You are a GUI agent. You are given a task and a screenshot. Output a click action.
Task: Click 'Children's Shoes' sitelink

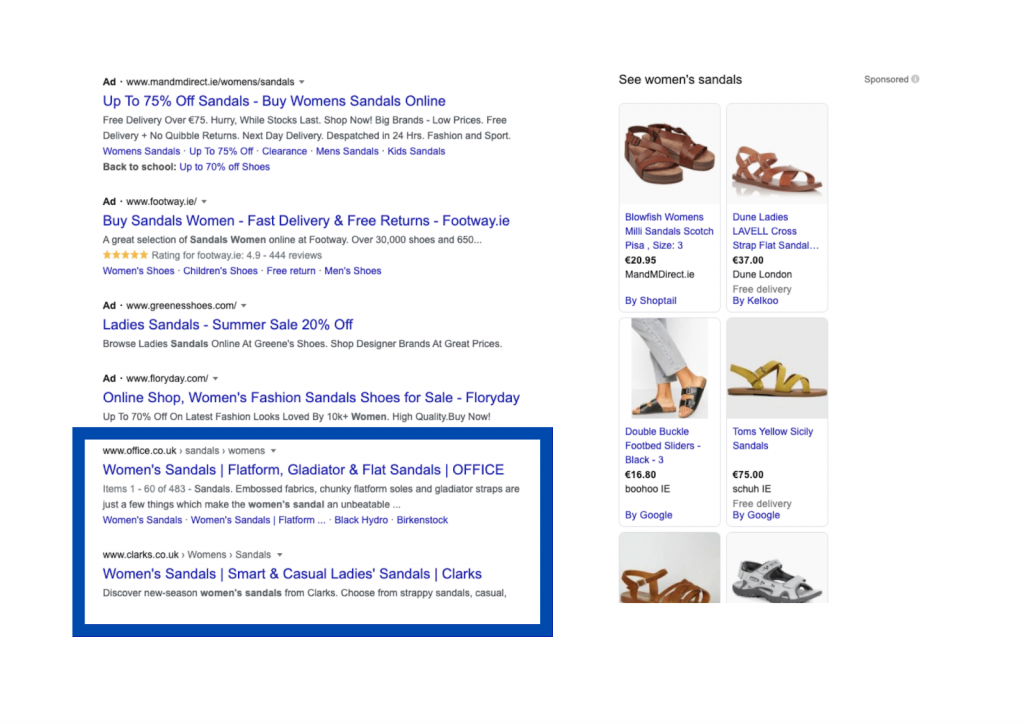[x=220, y=271]
